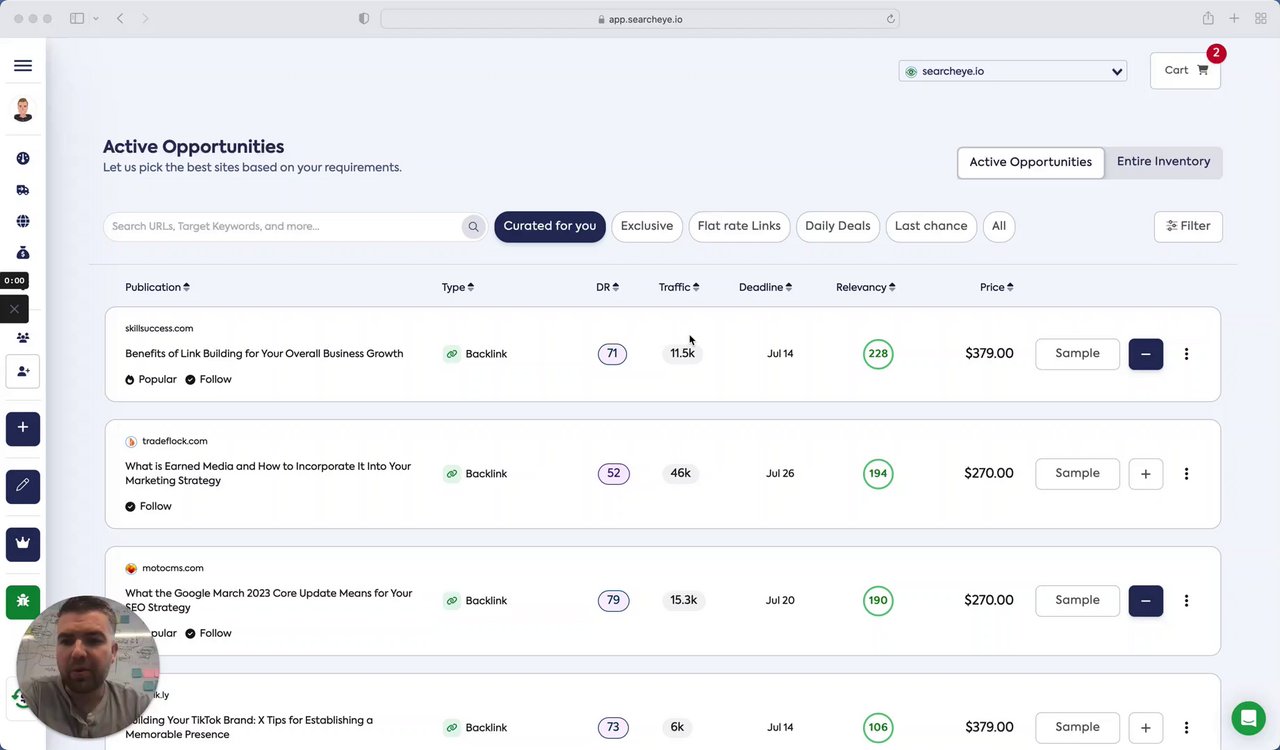View Sample for tradeflock.com listing
The height and width of the screenshot is (750, 1280).
pyautogui.click(x=1077, y=474)
